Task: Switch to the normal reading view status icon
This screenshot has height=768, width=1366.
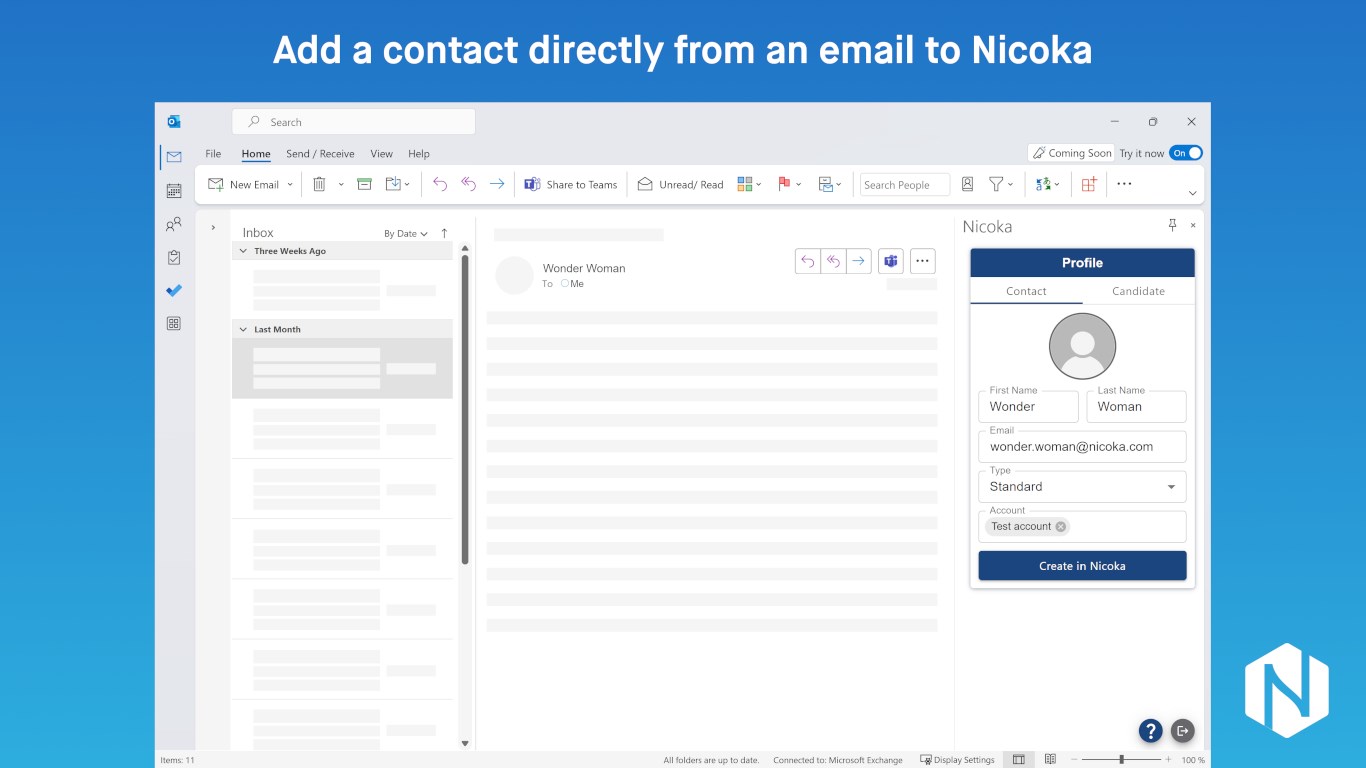Action: coord(1018,760)
